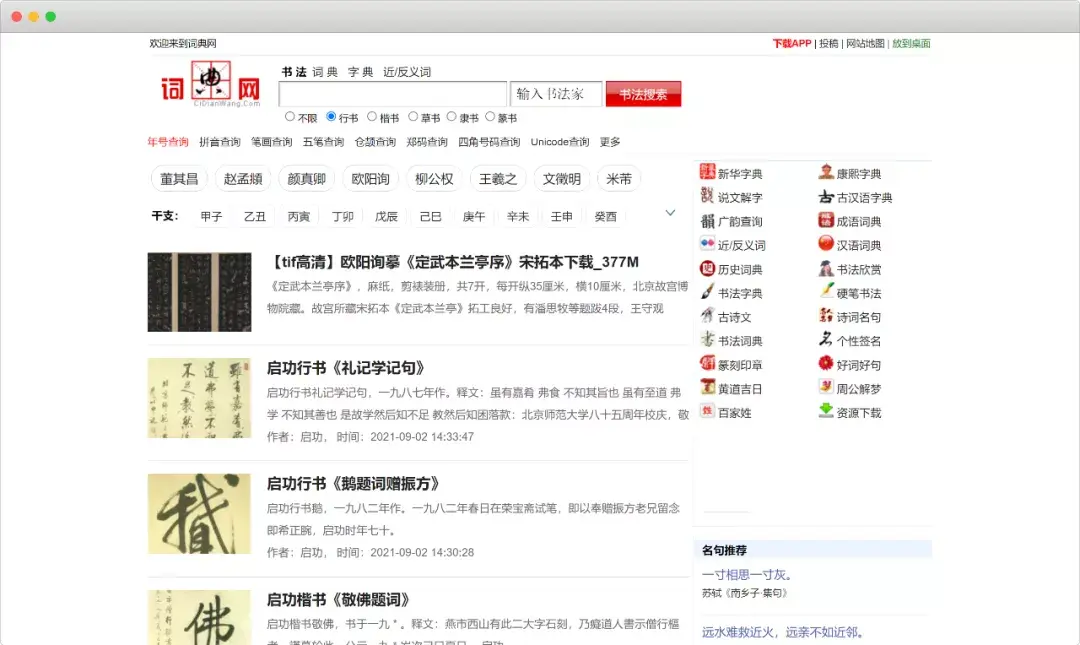This screenshot has height=645, width=1080.
Task: Select the 楷书 radio button
Action: click(372, 117)
